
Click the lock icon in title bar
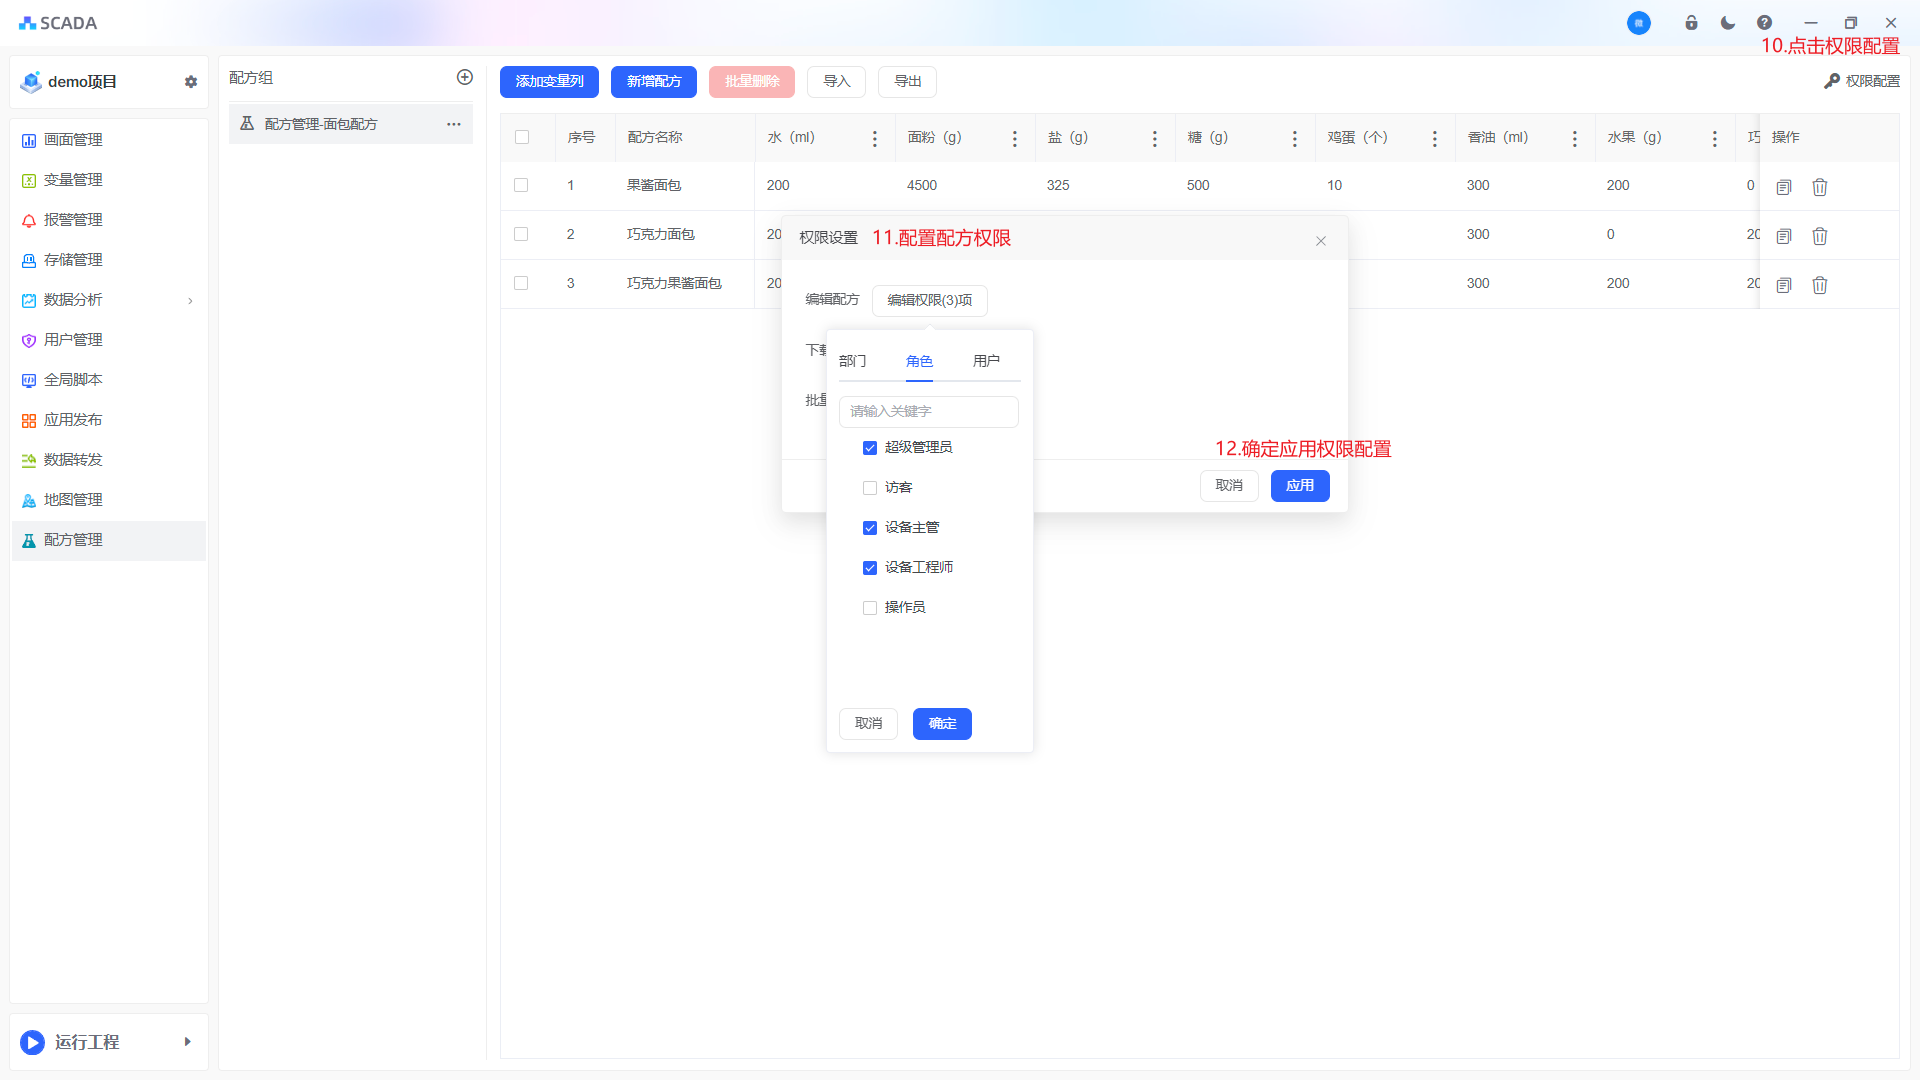(x=1691, y=23)
